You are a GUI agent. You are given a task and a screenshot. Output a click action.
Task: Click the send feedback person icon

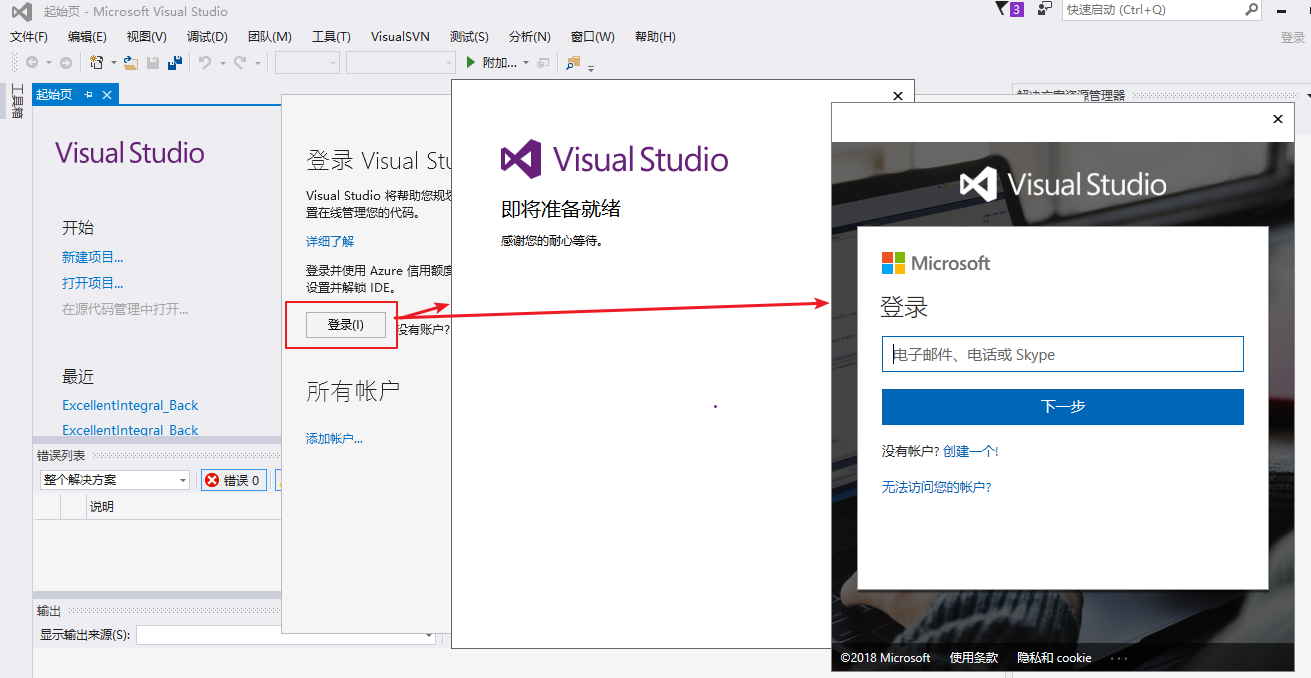coord(1045,9)
